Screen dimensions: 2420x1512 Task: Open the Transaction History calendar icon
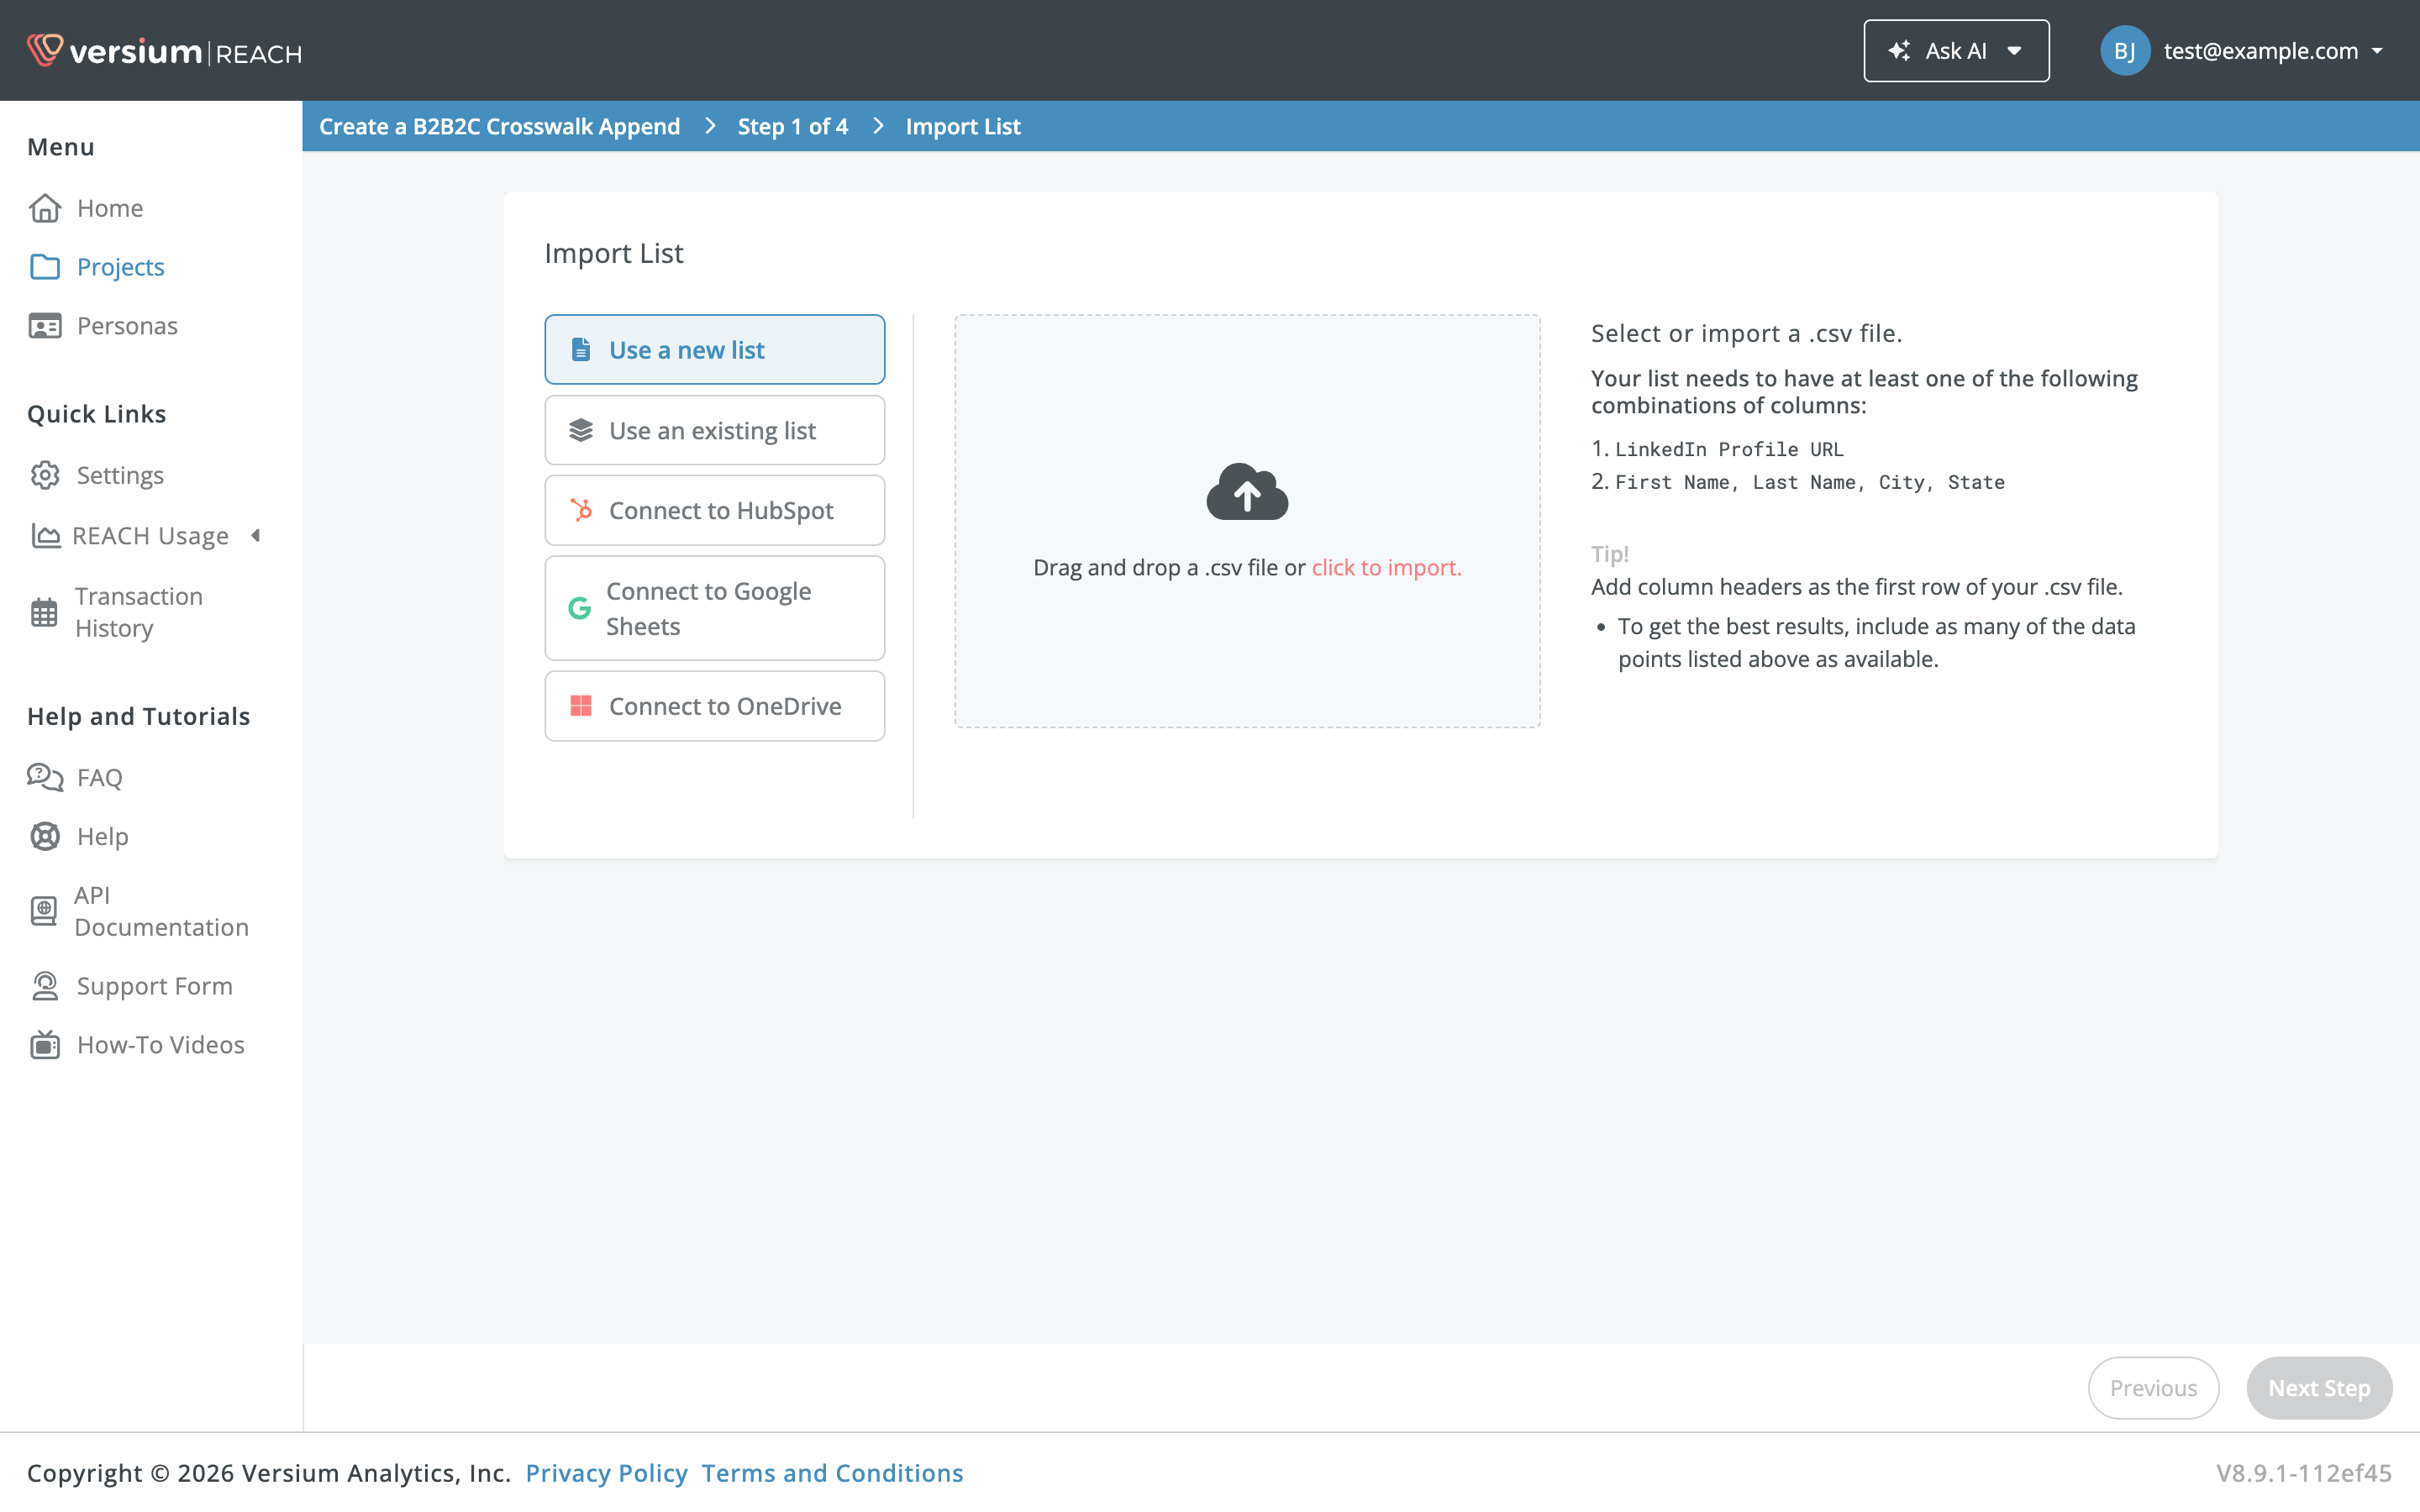tap(44, 612)
